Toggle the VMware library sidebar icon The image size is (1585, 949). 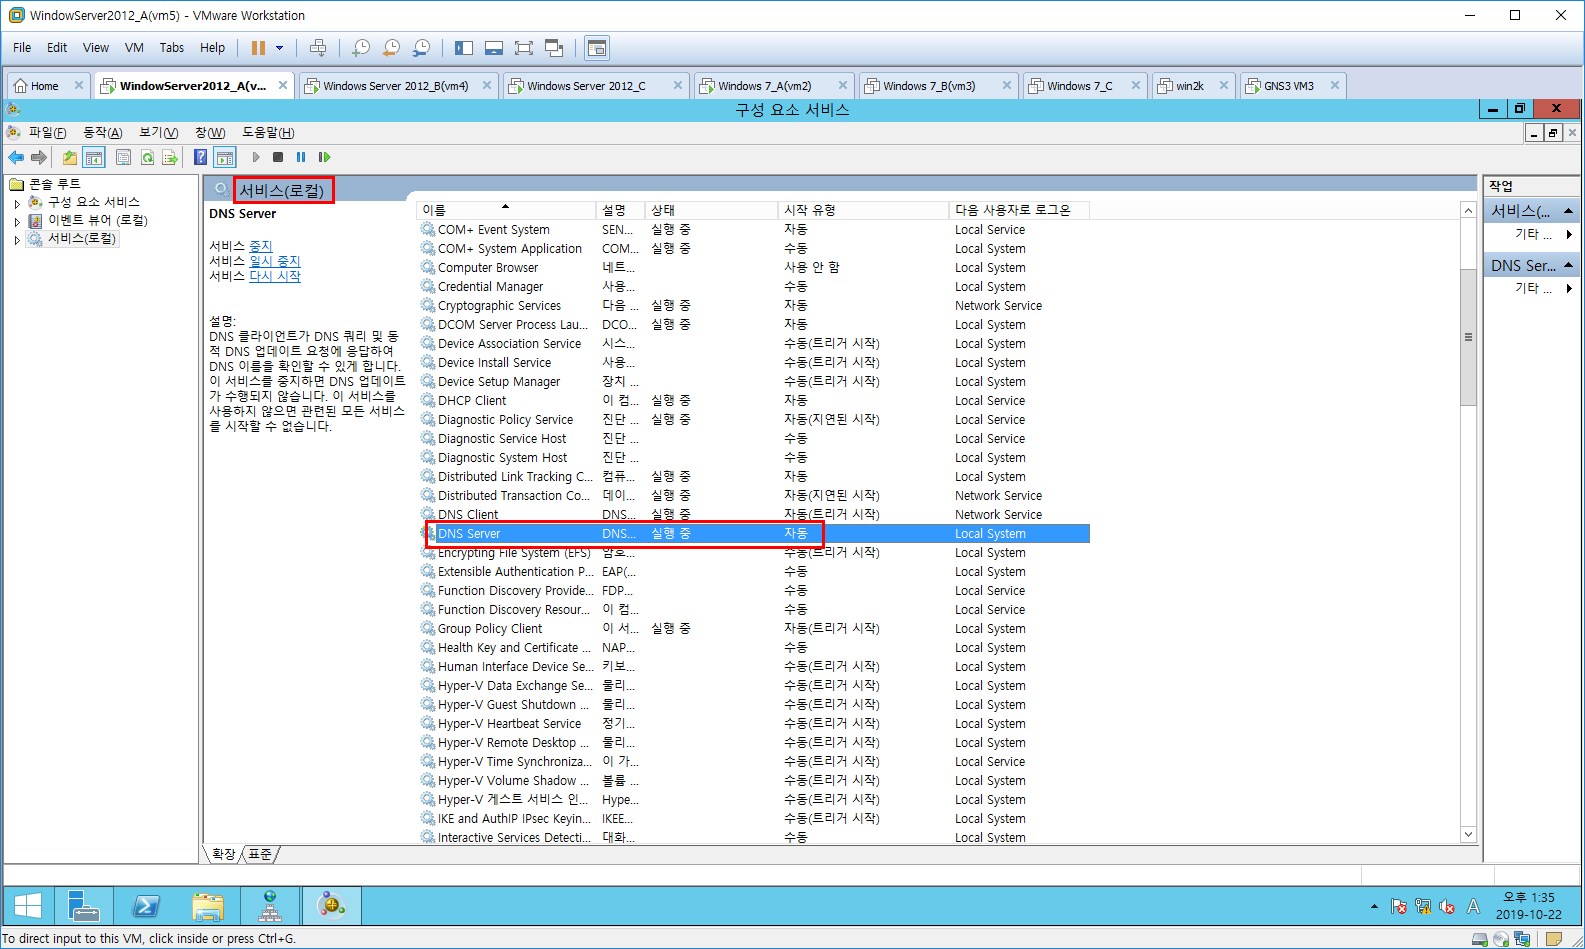tap(464, 48)
